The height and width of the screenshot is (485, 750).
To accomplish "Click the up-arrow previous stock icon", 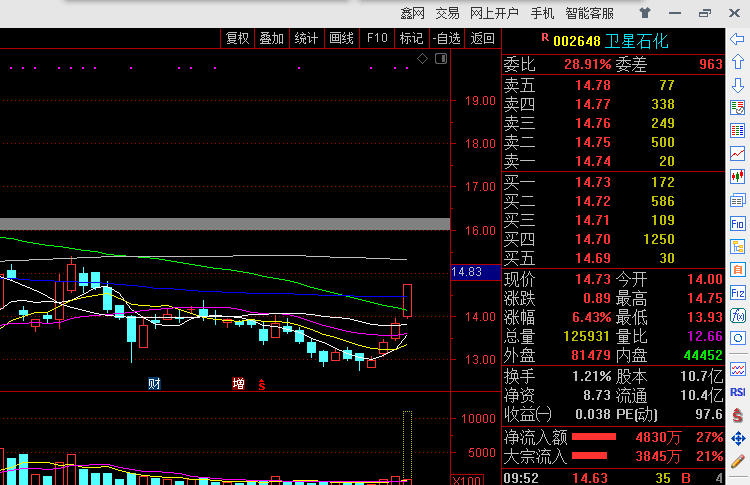I will 738,62.
